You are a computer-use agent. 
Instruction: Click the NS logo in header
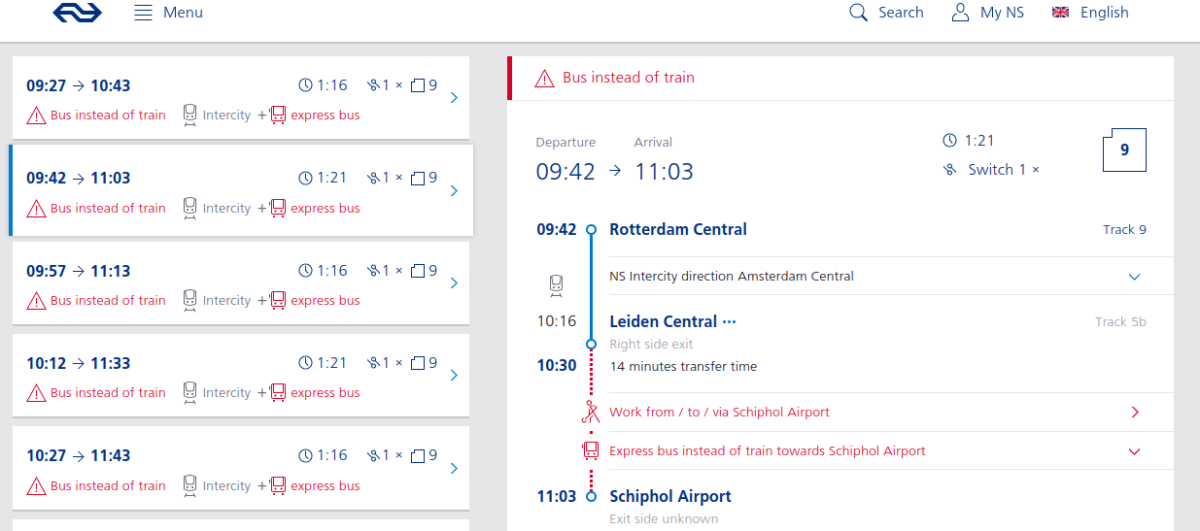point(78,13)
